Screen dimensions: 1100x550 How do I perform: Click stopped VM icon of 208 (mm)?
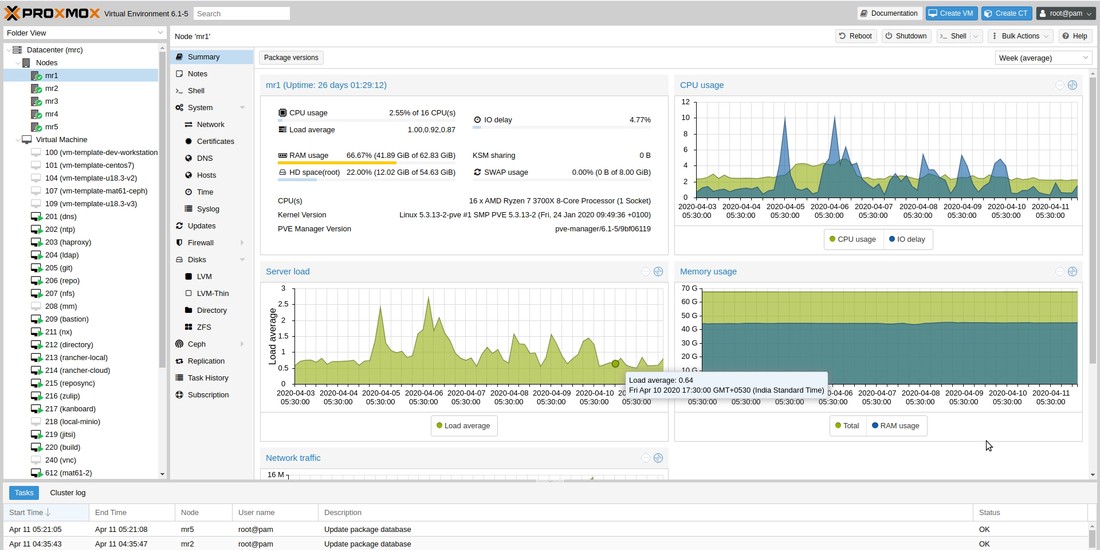pyautogui.click(x=36, y=307)
